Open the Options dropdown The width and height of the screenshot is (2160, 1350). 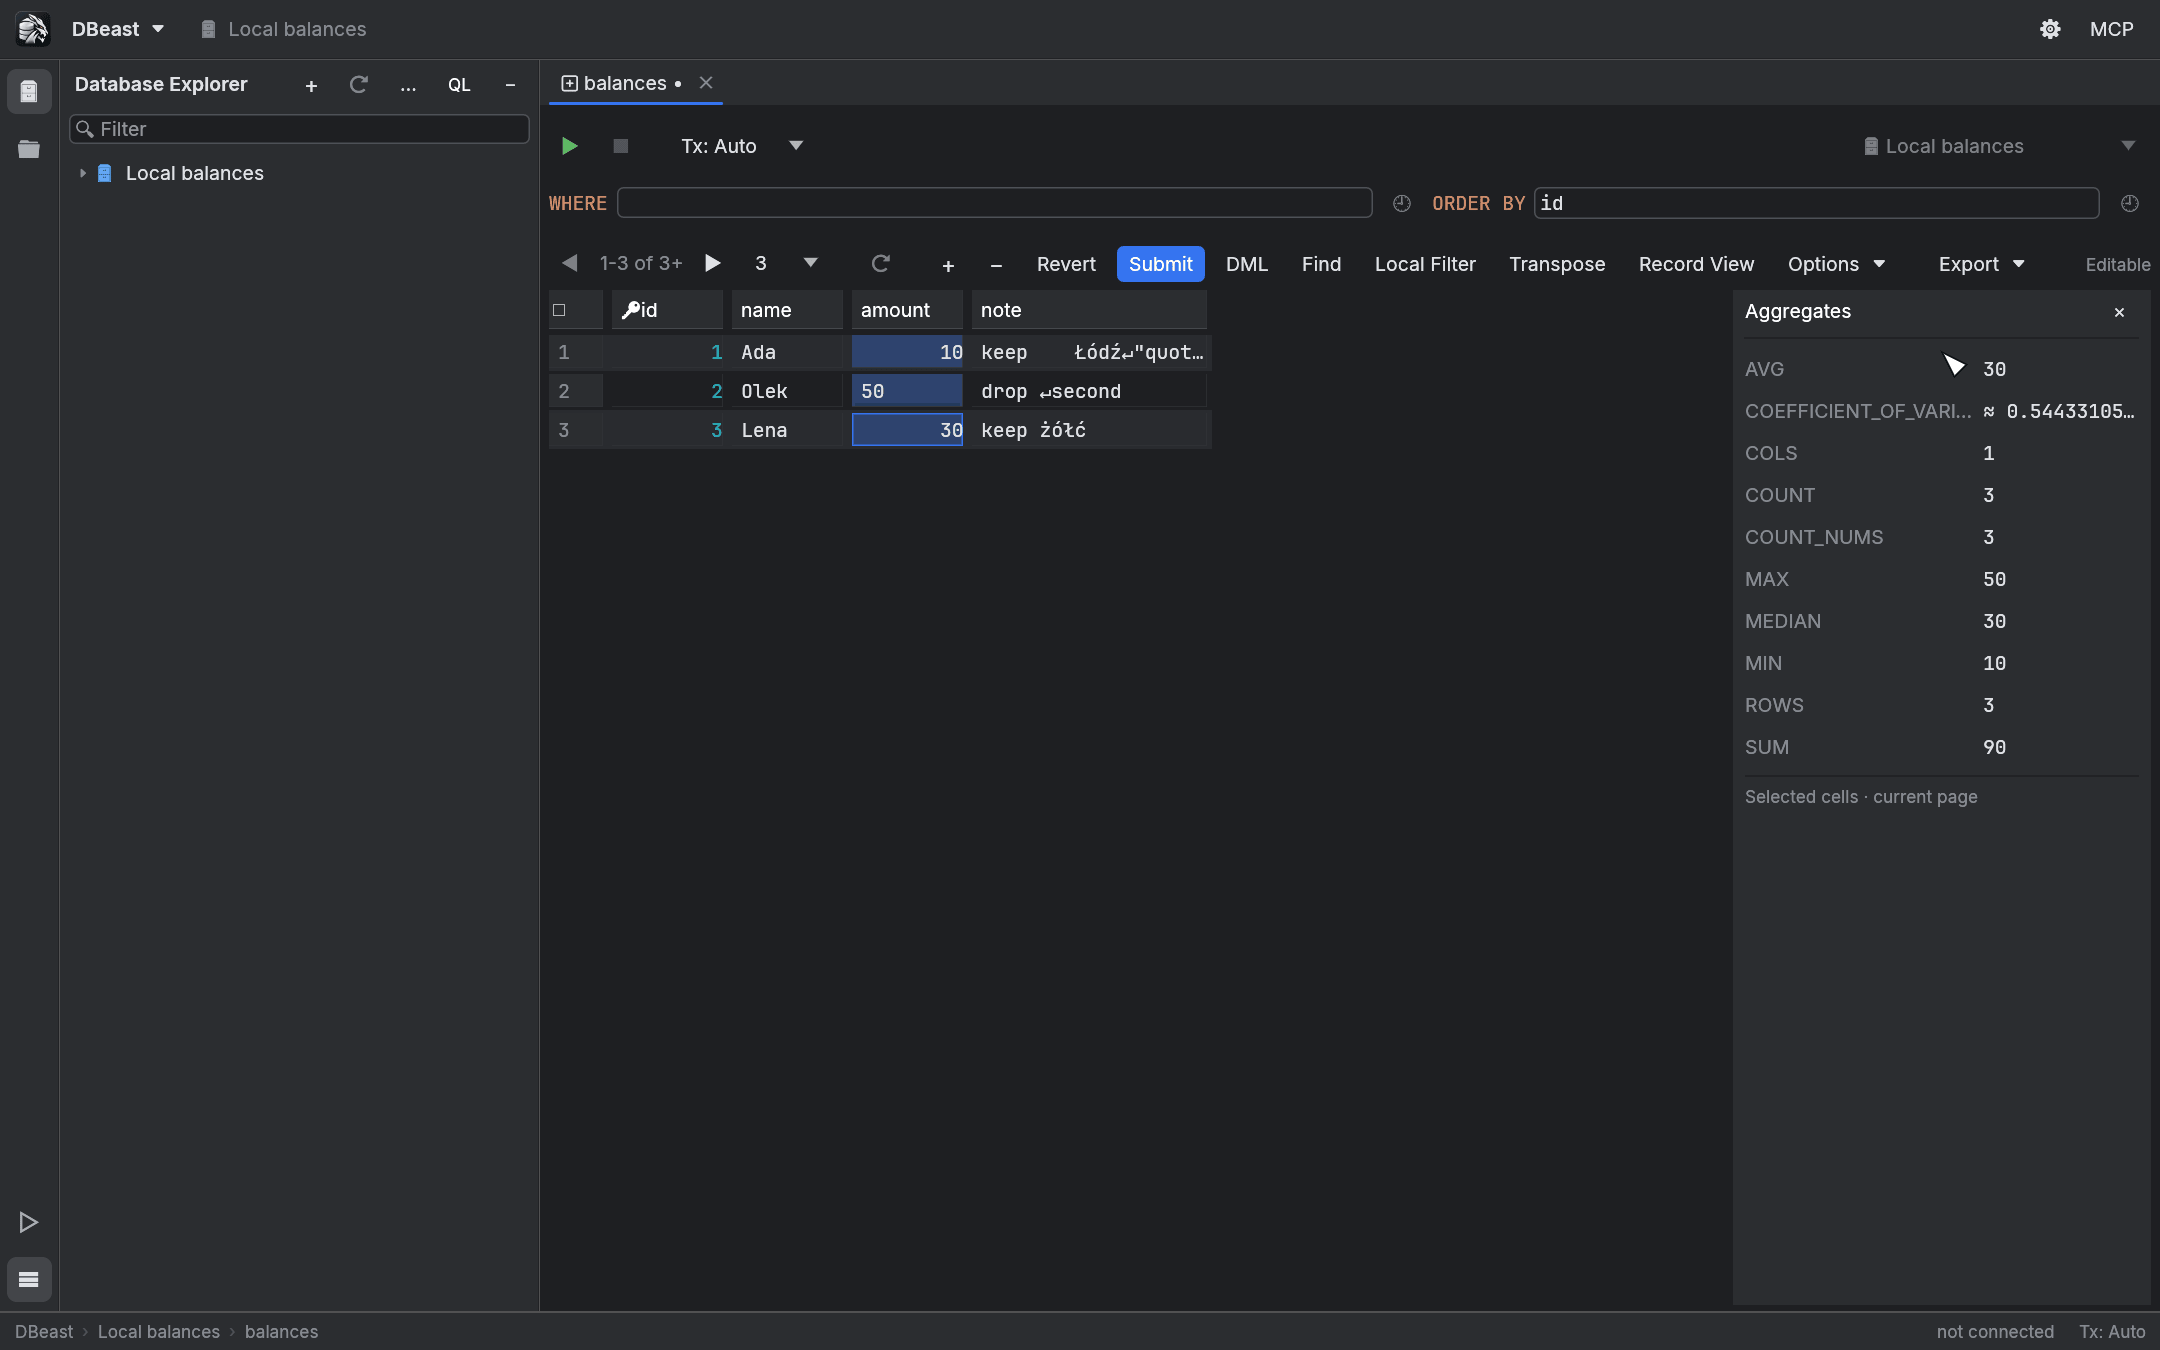pos(1836,264)
